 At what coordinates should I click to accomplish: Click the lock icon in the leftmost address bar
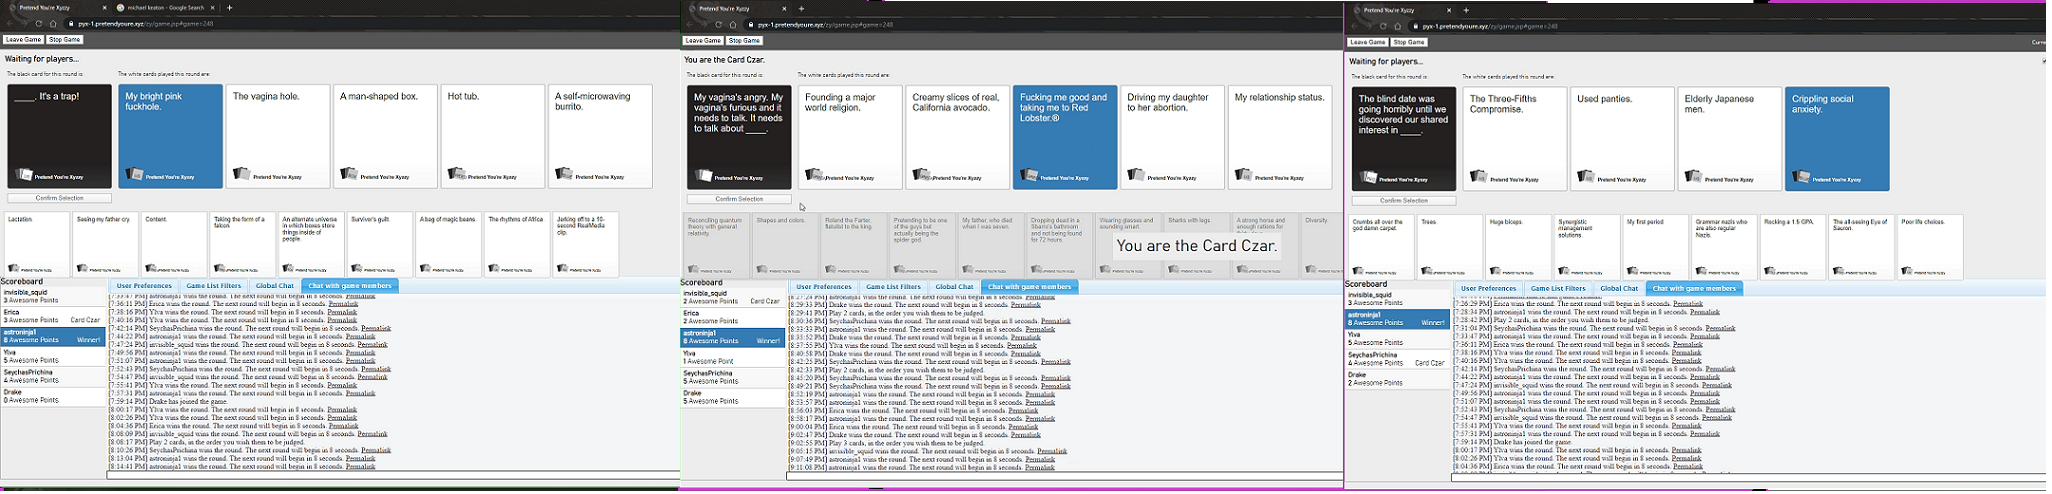[70, 24]
